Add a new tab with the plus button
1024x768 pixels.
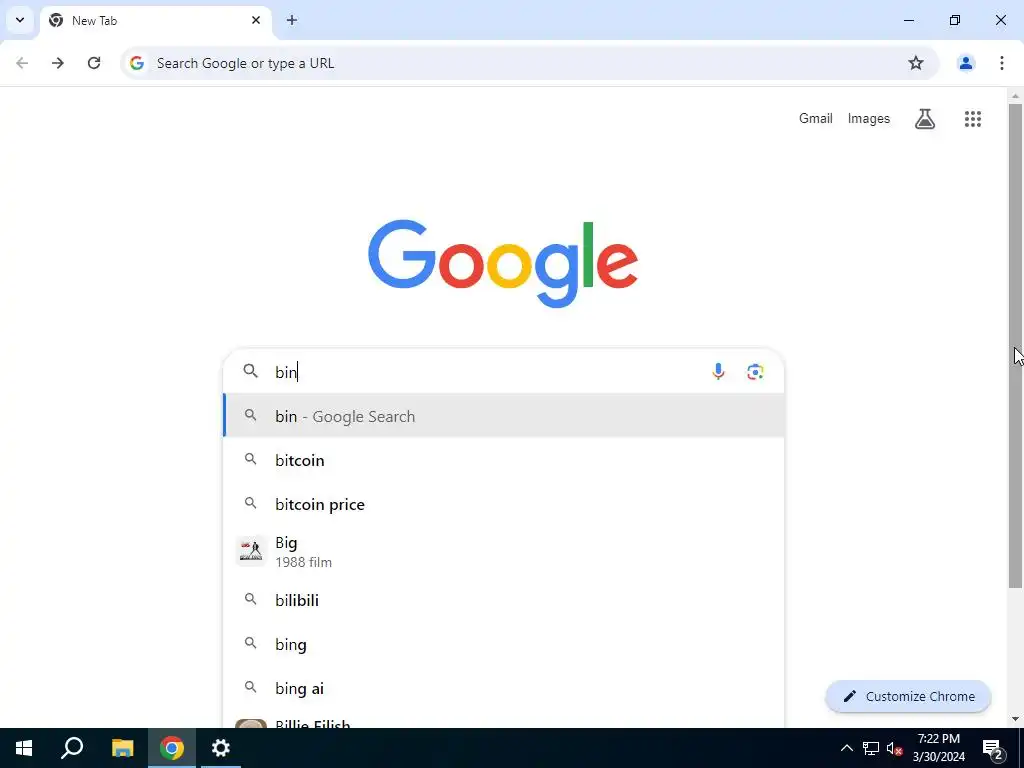pyautogui.click(x=292, y=20)
